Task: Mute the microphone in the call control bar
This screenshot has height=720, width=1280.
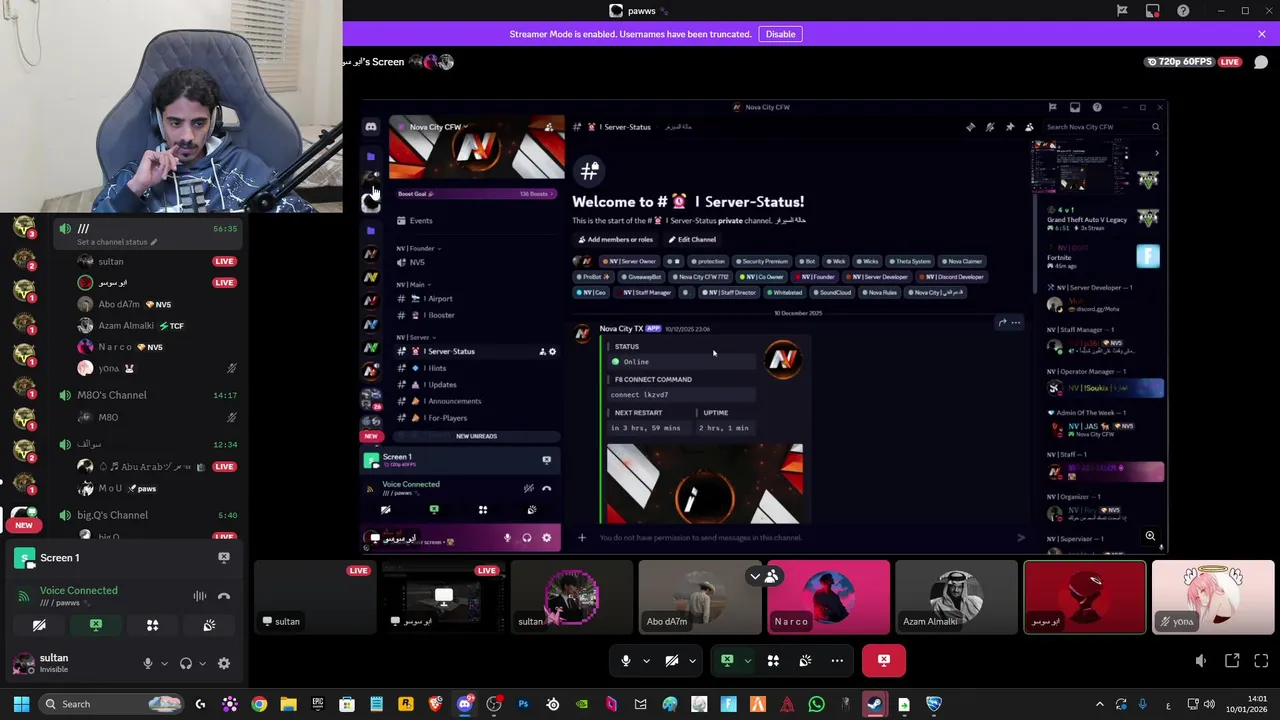Action: tap(626, 660)
